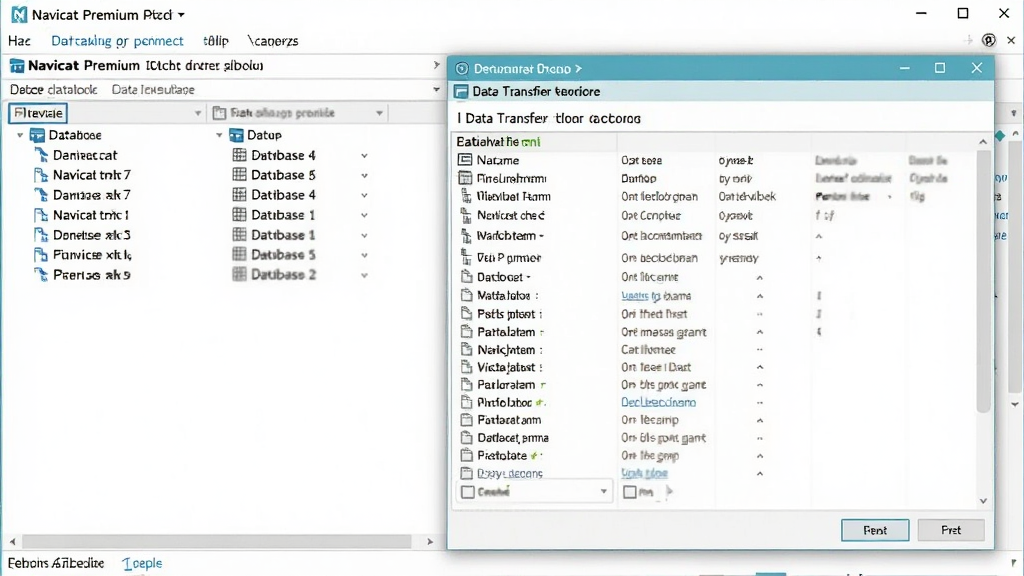Image resolution: width=1024 pixels, height=576 pixels.
Task: Click the Finelirehmmi row icon
Action: pos(465,178)
